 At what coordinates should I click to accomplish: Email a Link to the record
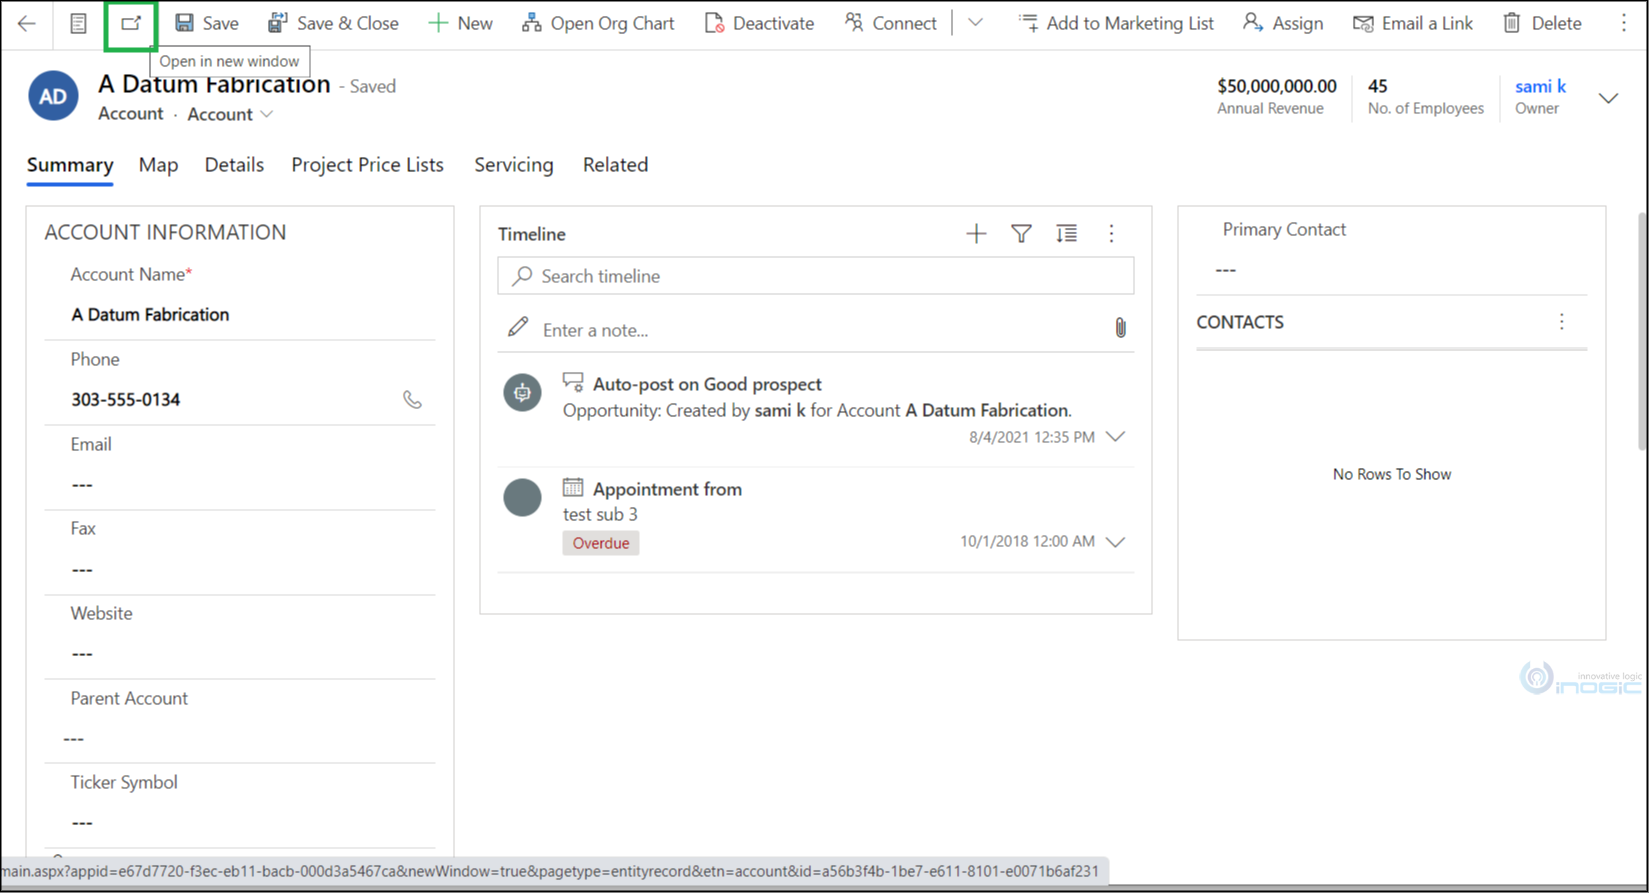[x=1413, y=23]
